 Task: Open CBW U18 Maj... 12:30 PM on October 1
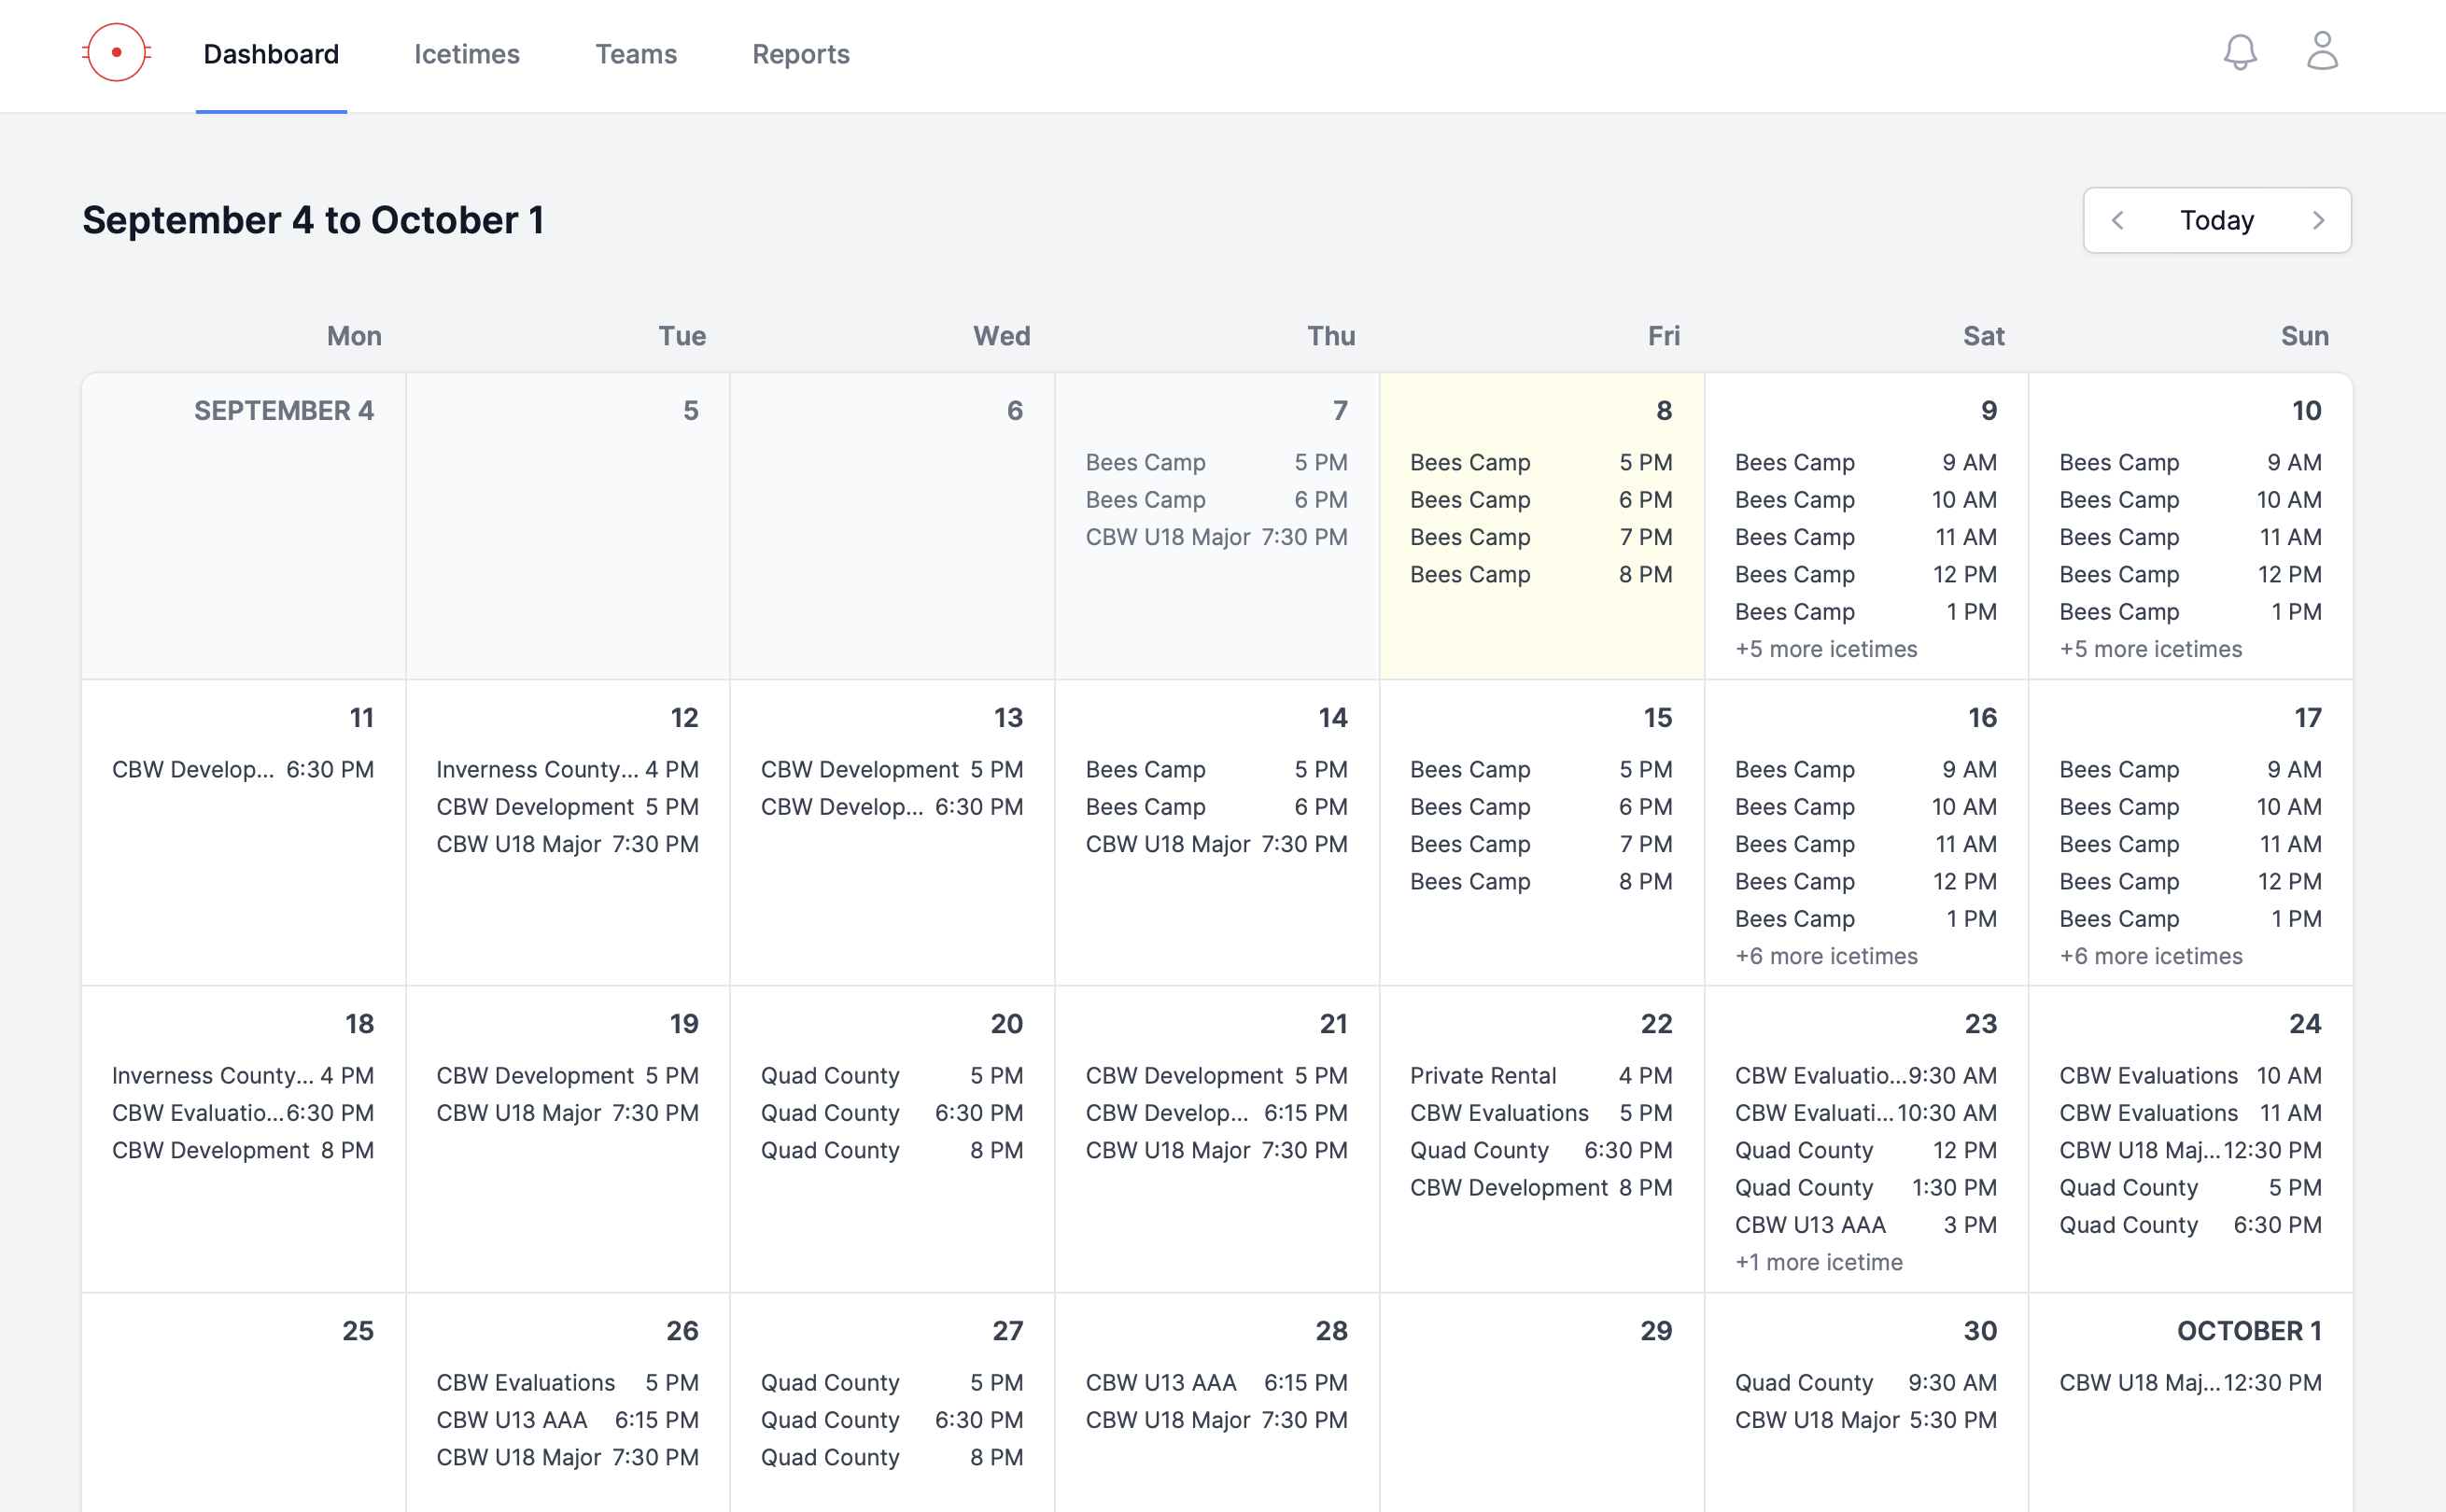coord(2190,1382)
